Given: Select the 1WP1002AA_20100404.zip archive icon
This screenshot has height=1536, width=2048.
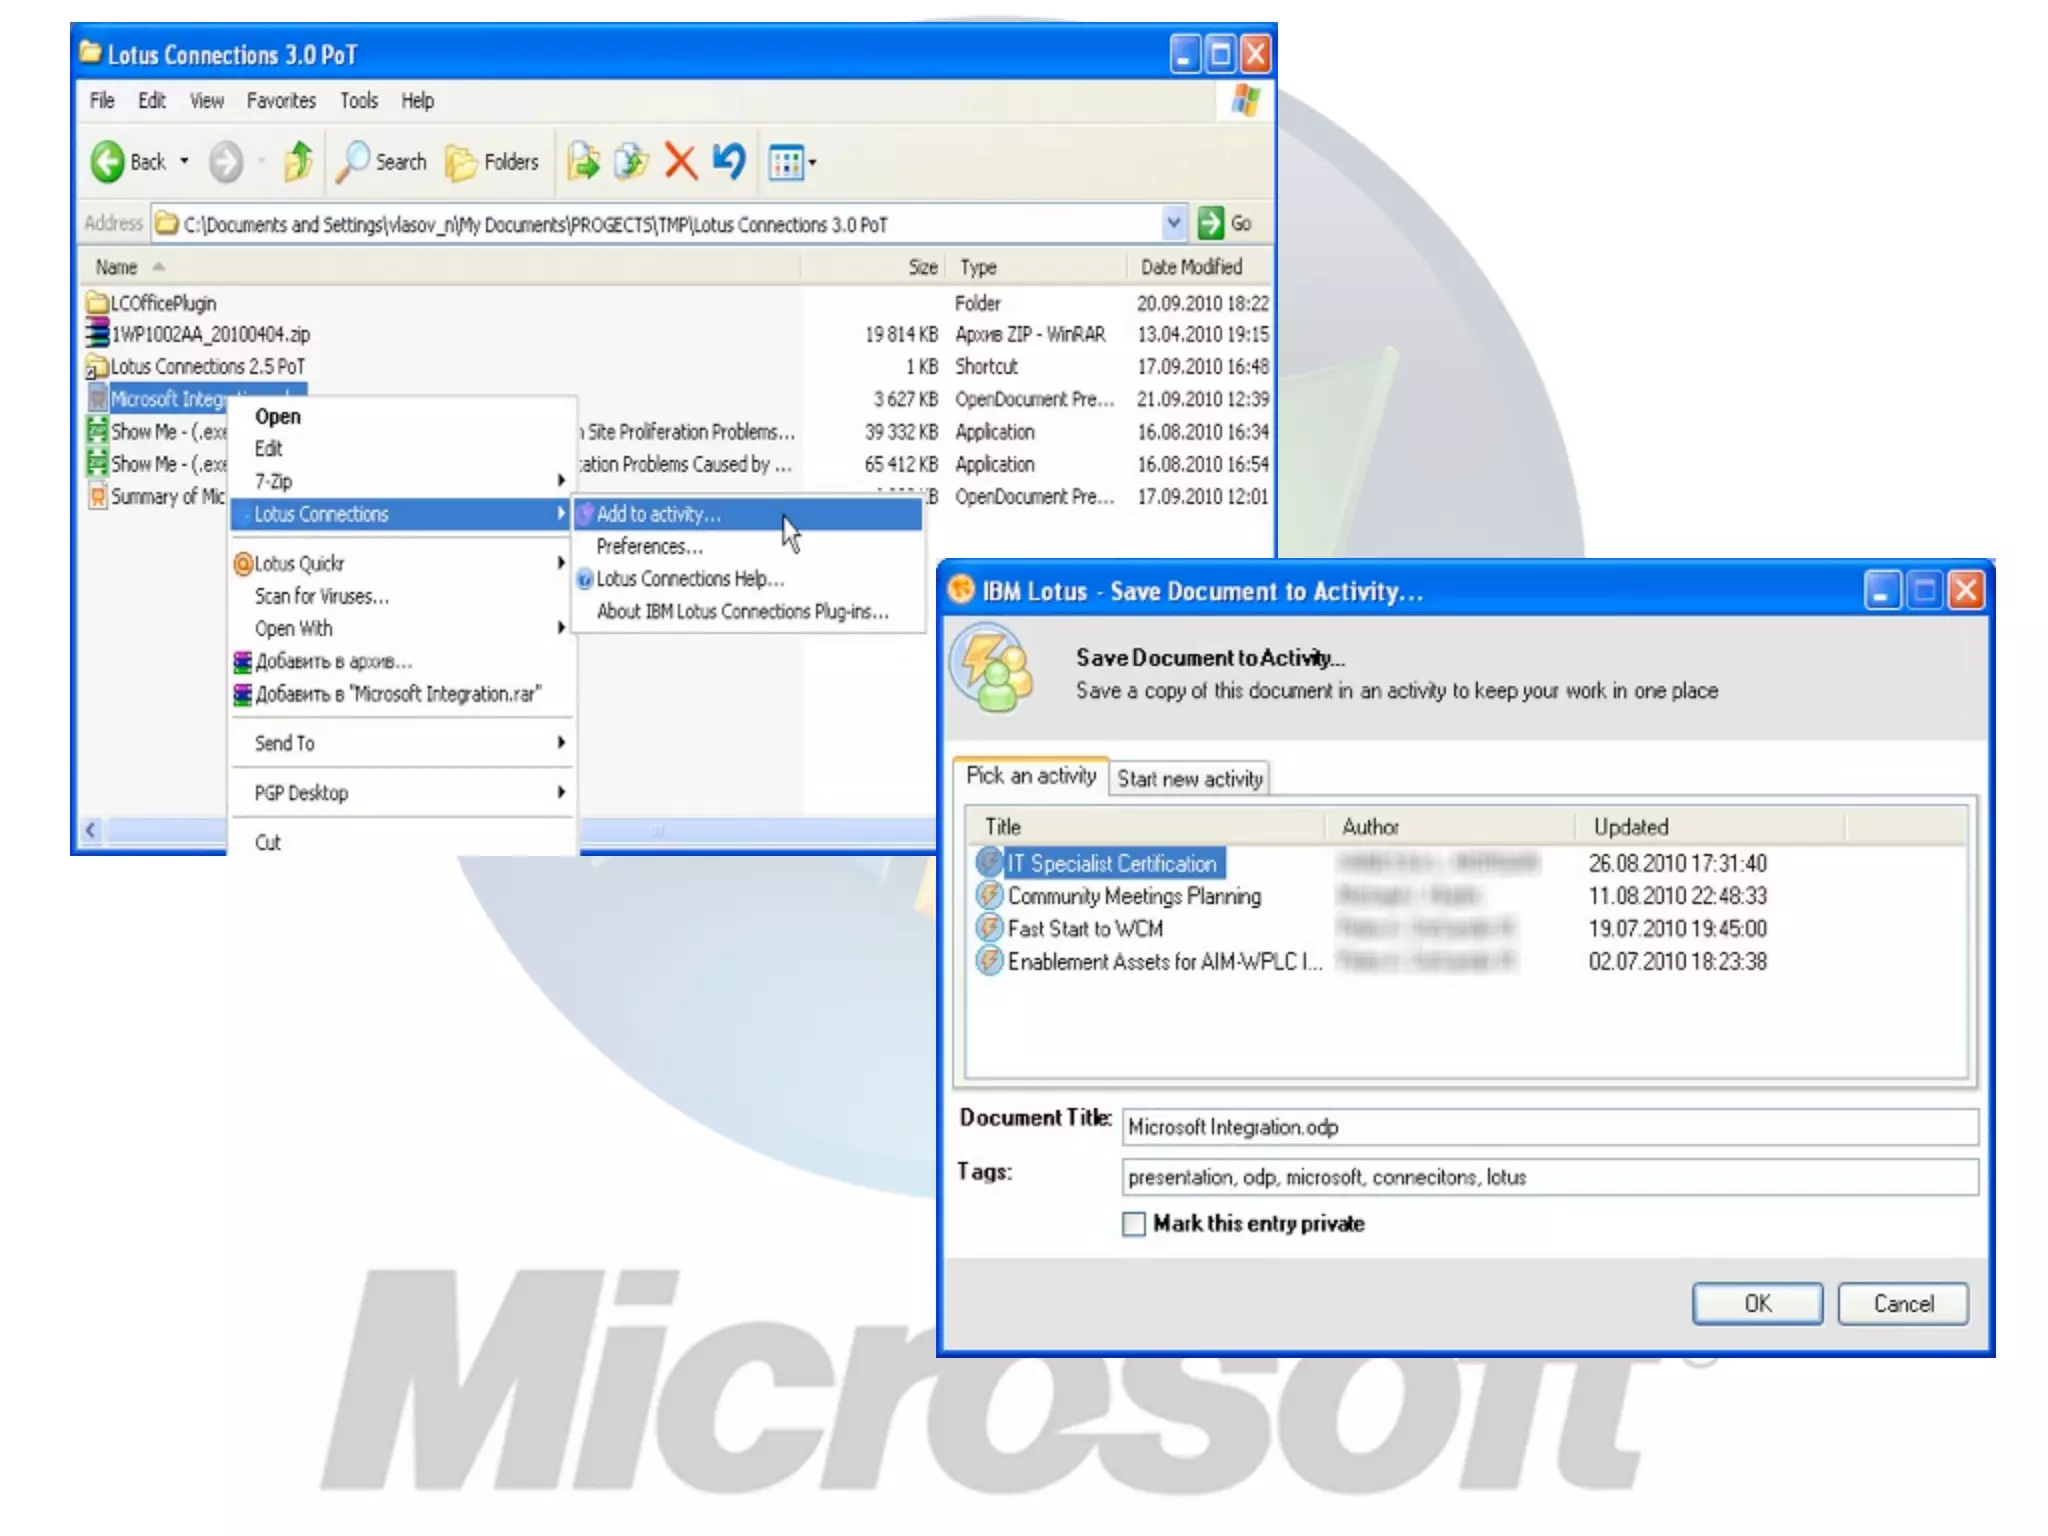Looking at the screenshot, I should point(97,334).
